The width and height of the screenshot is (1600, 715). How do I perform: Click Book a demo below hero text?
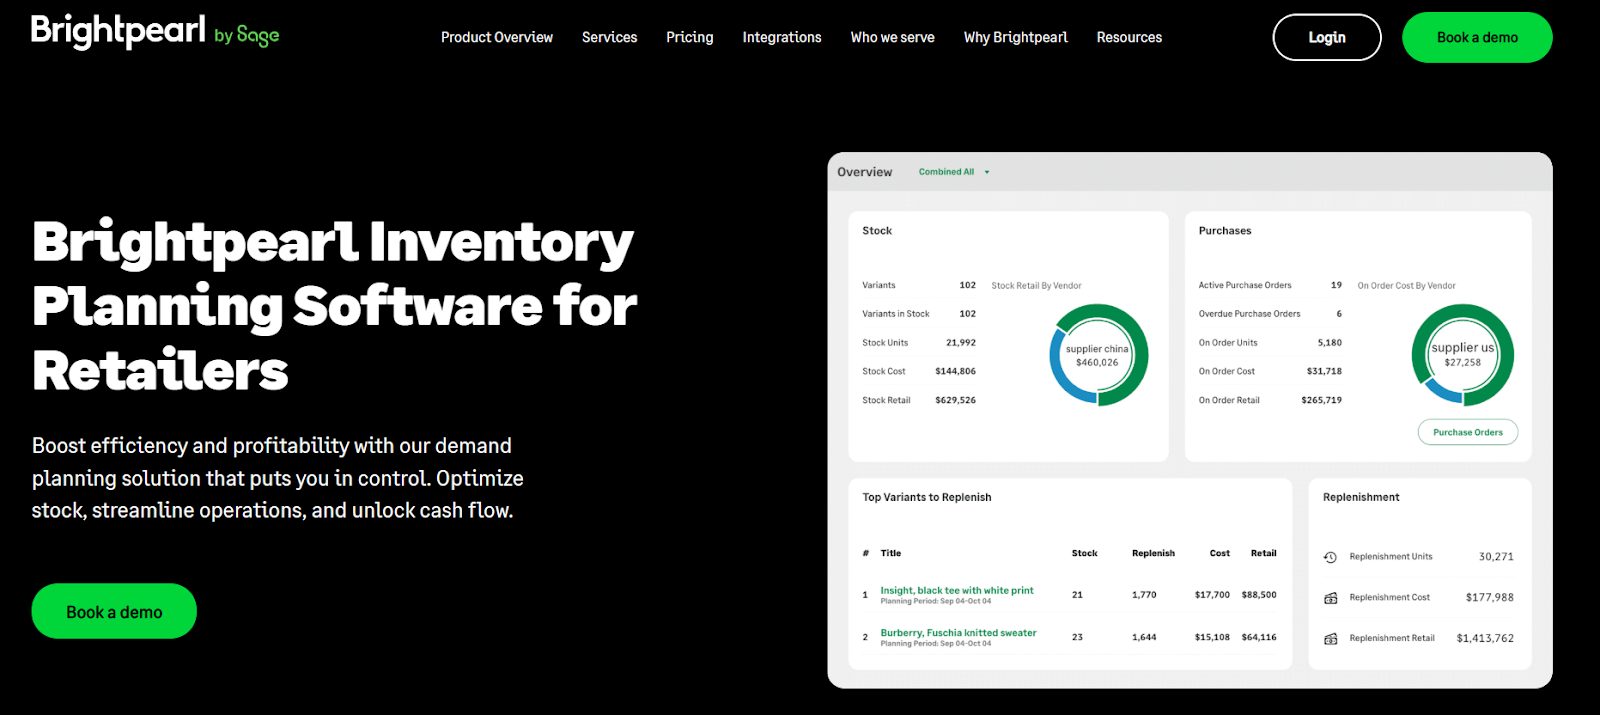[x=114, y=611]
